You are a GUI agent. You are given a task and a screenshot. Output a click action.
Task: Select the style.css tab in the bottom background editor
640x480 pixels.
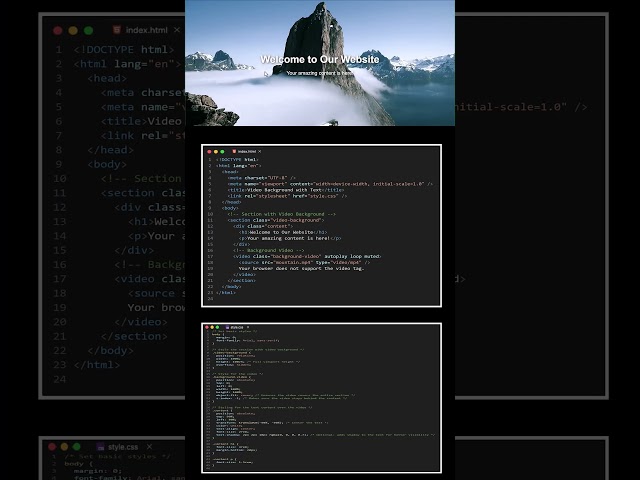click(x=123, y=447)
